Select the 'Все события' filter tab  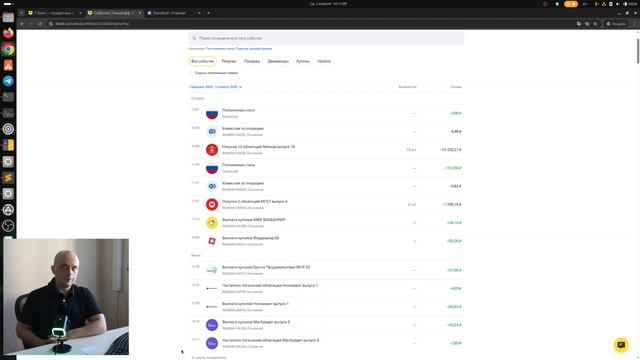click(202, 61)
